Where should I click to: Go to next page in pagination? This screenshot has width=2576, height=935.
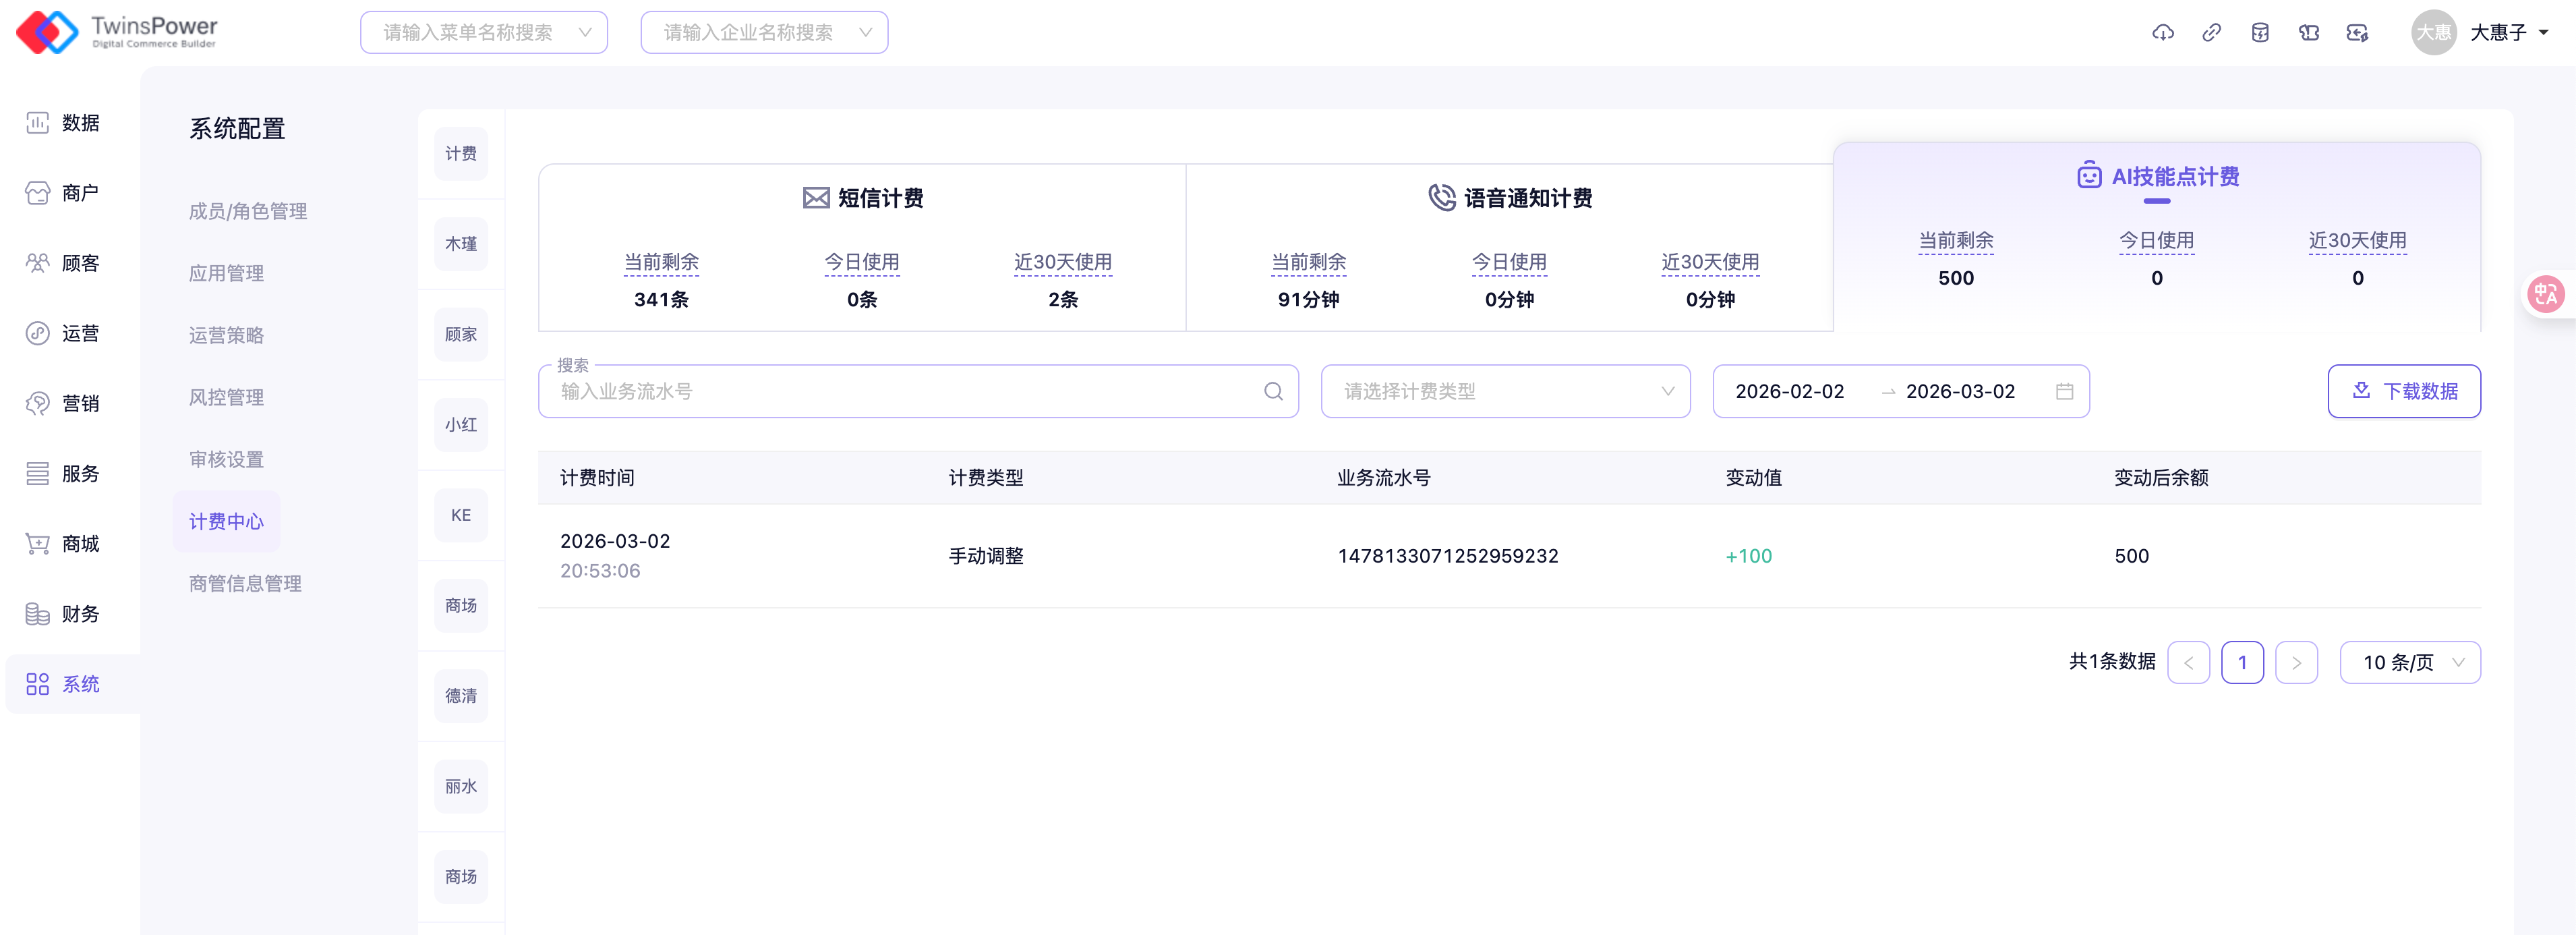[x=2296, y=662]
